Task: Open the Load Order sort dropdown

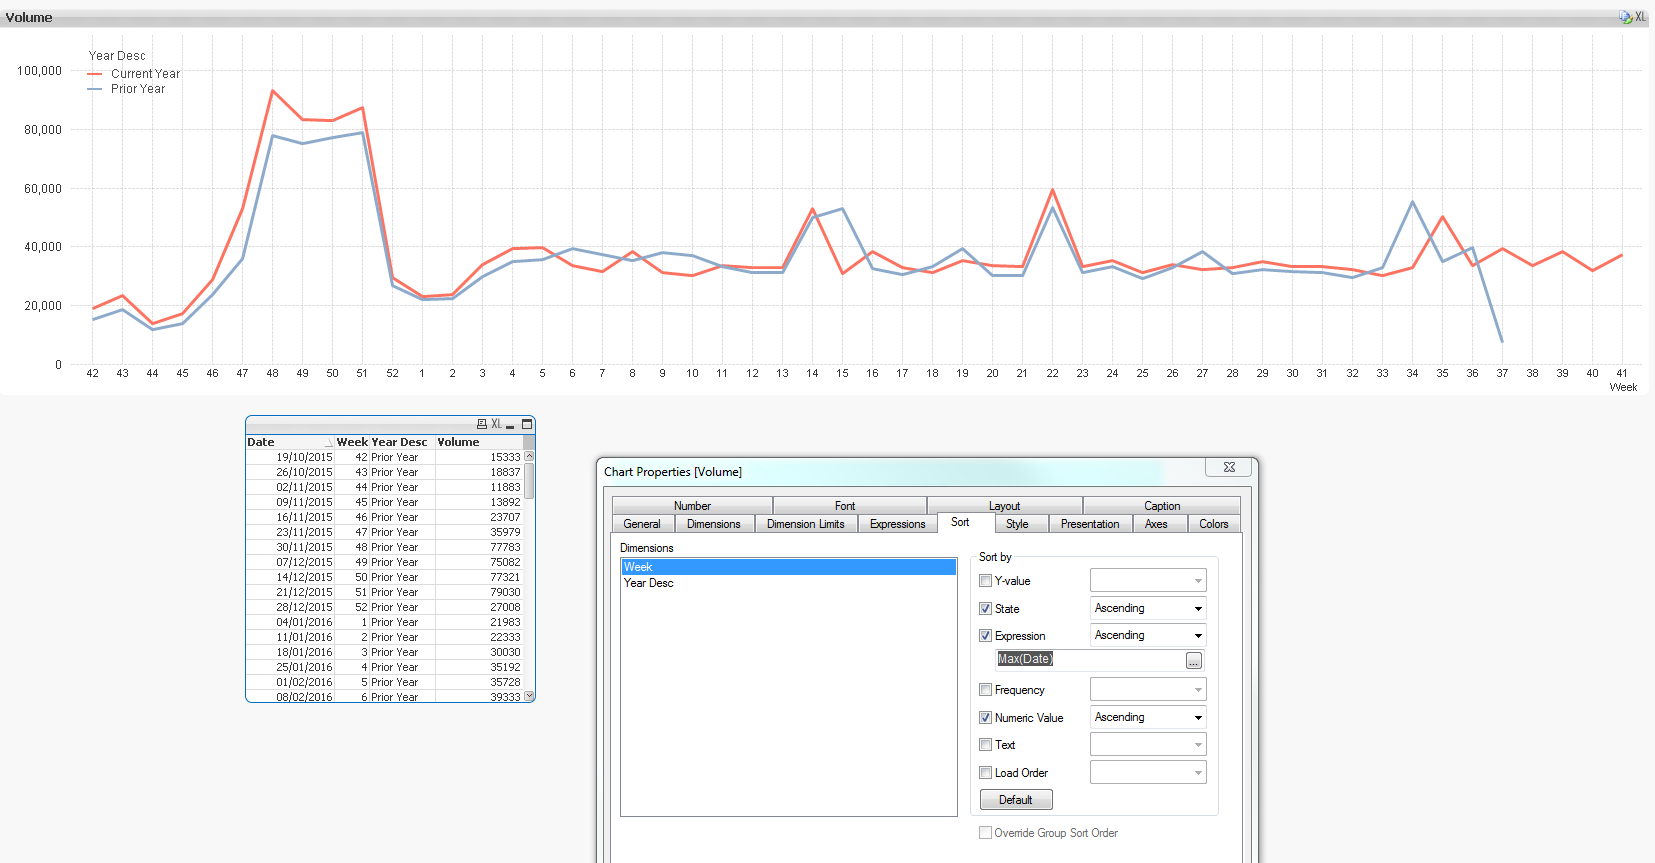Action: pos(1148,772)
